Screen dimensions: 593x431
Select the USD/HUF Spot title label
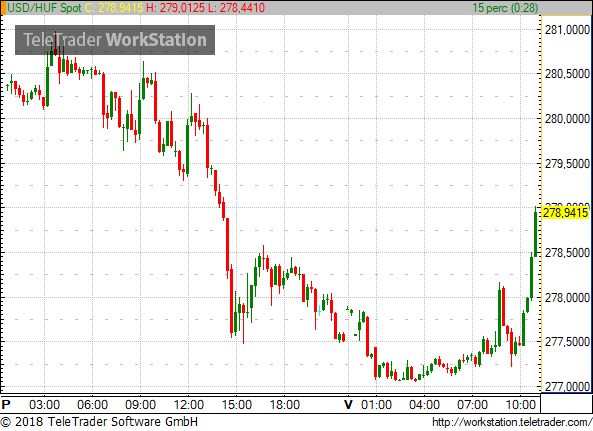tap(44, 8)
